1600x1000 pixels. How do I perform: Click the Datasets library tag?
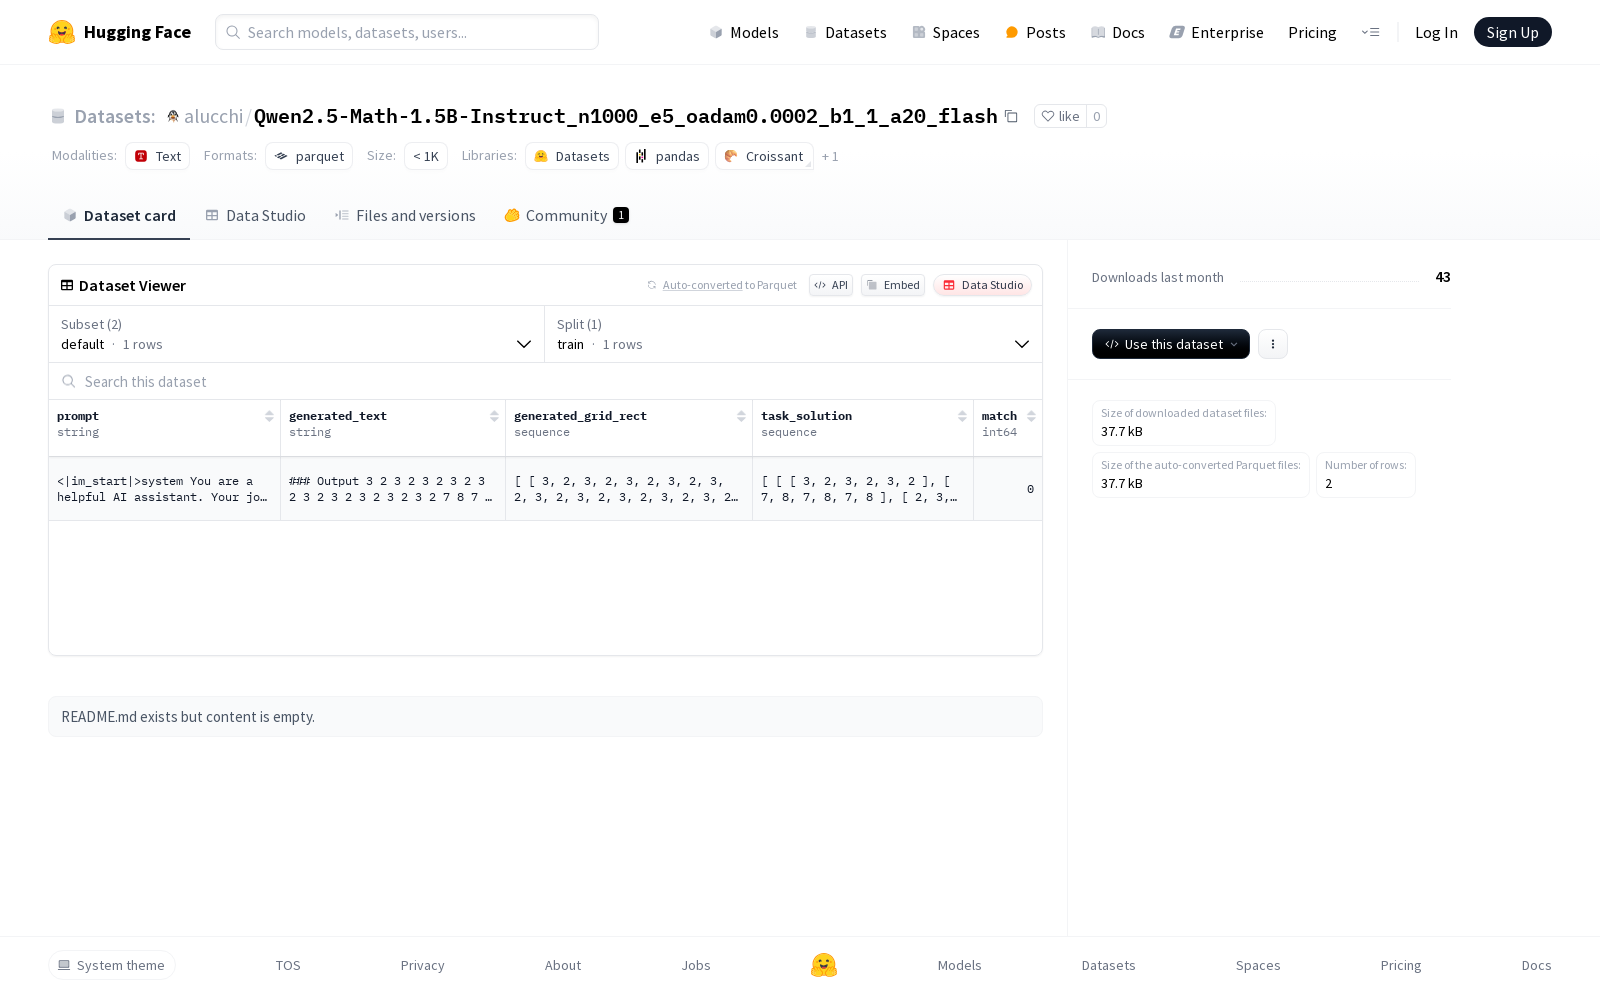[572, 156]
